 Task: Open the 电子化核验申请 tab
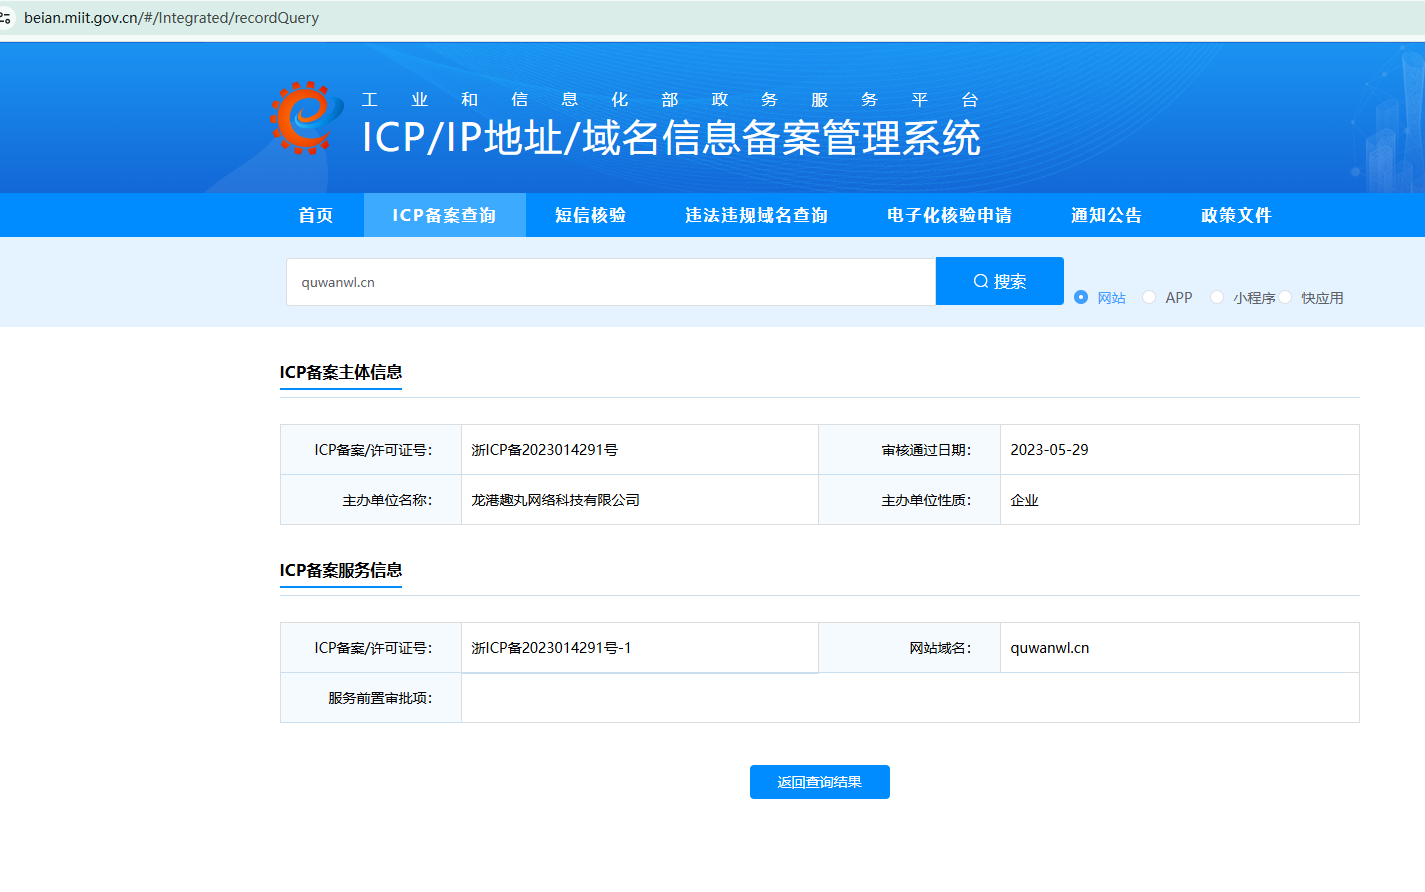949,215
